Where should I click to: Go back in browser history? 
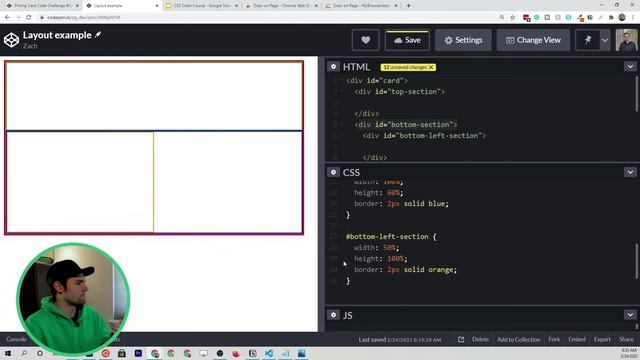7,18
